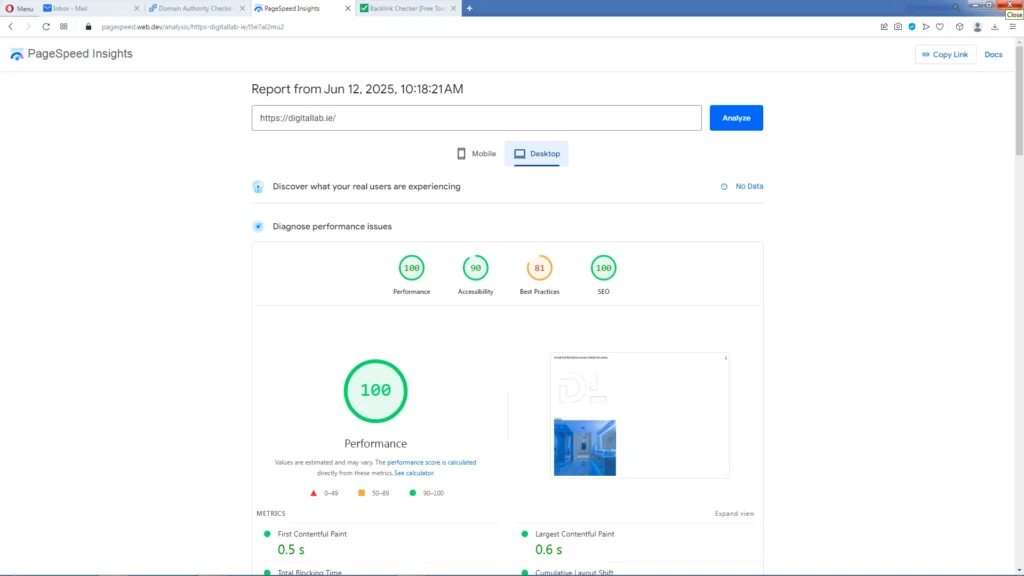Click the 0.6 s Largest Contentful Paint value
1024x576 pixels.
pos(549,550)
